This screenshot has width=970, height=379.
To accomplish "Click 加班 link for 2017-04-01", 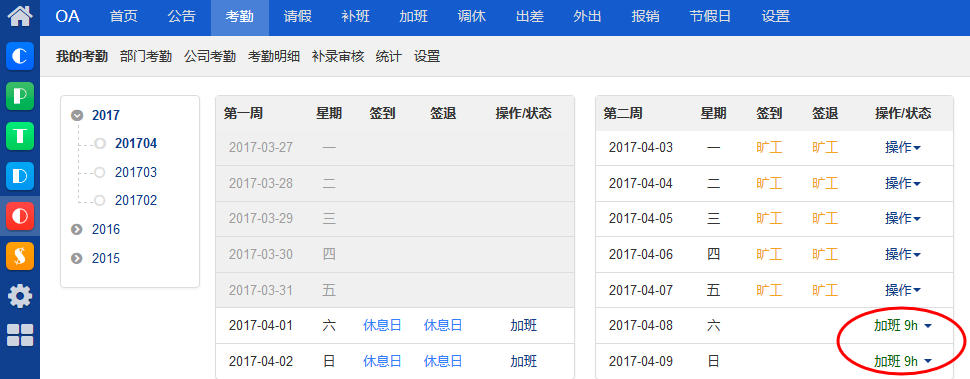I will tap(523, 326).
